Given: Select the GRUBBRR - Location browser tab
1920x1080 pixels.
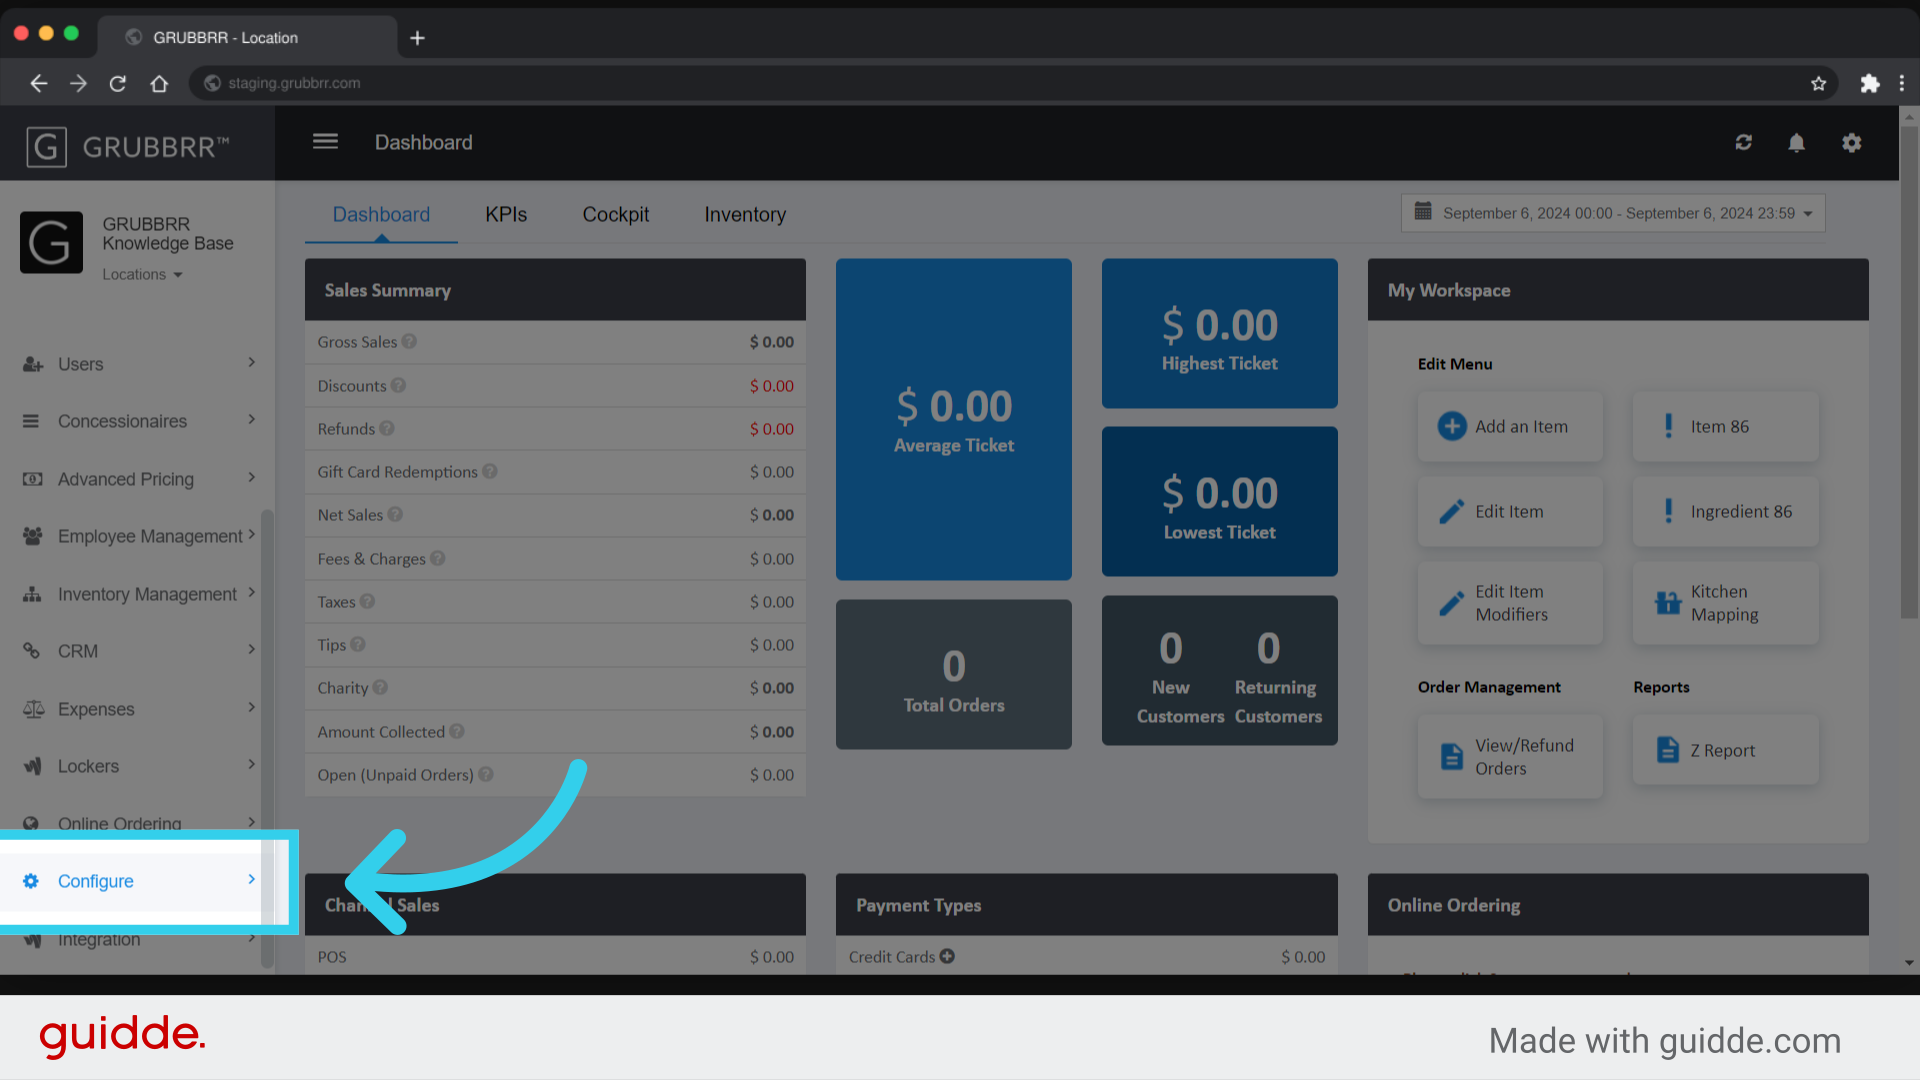Looking at the screenshot, I should [x=246, y=38].
